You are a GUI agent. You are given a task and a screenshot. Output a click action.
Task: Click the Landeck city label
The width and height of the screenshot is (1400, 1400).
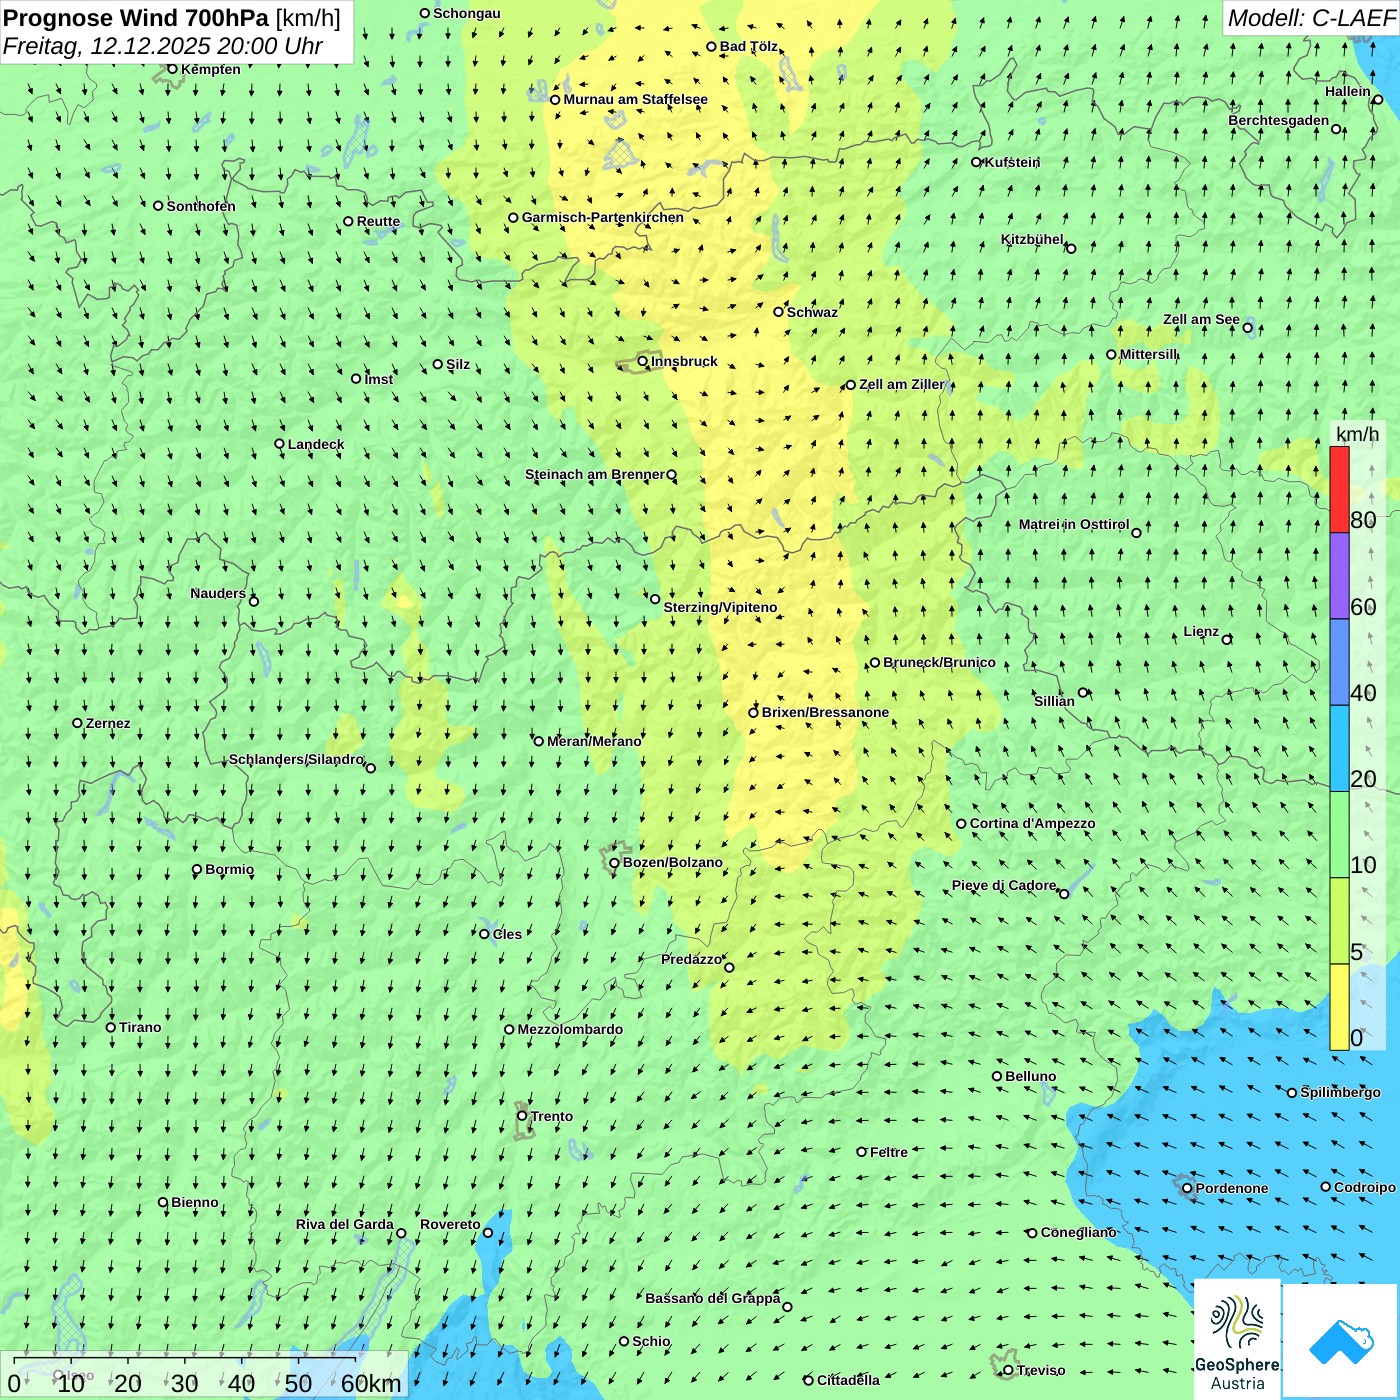(316, 444)
